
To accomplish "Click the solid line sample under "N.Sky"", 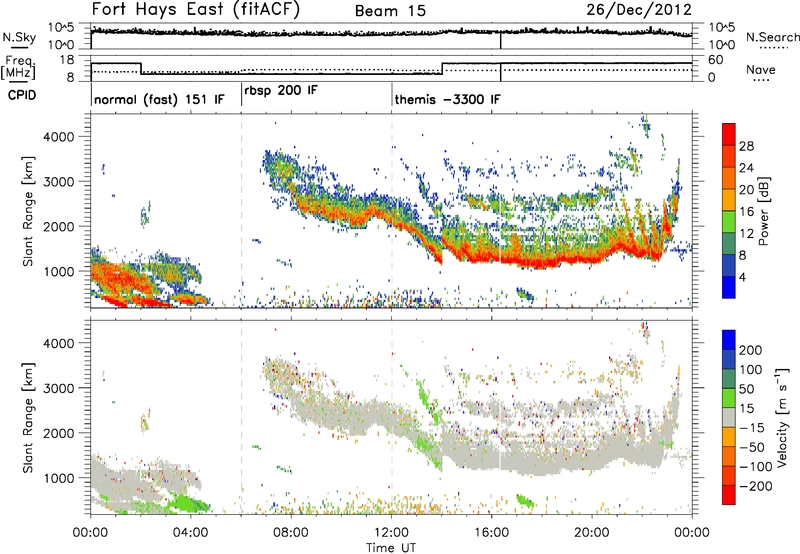I will pos(19,47).
